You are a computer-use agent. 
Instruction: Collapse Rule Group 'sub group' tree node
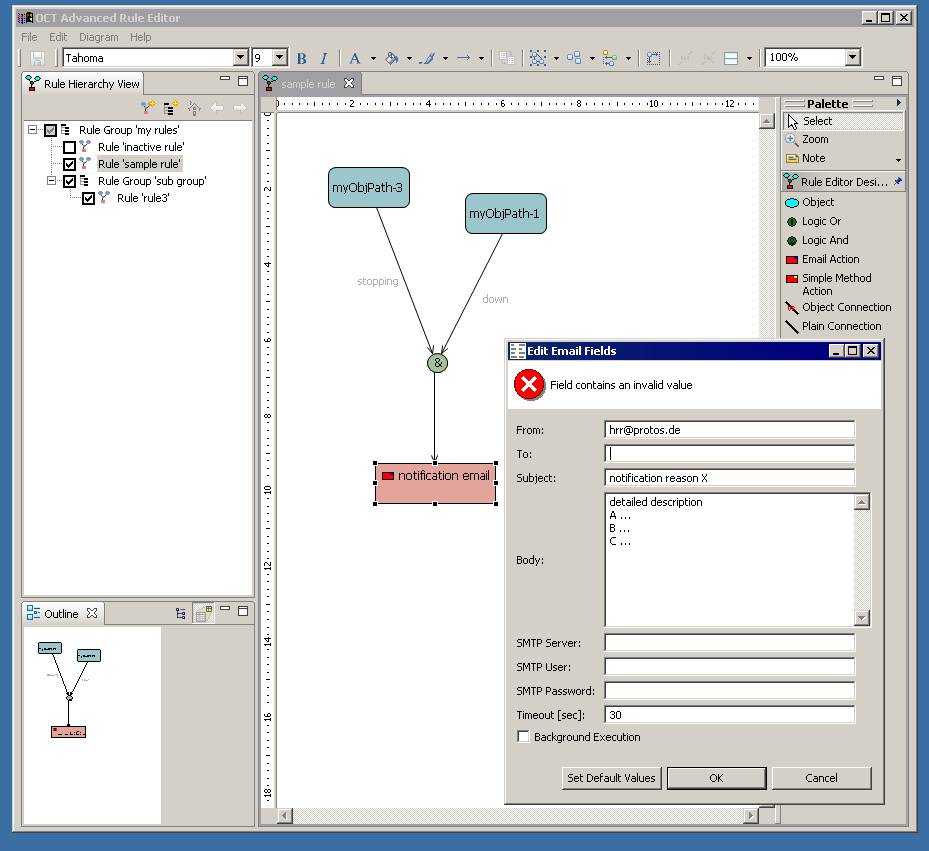point(52,181)
